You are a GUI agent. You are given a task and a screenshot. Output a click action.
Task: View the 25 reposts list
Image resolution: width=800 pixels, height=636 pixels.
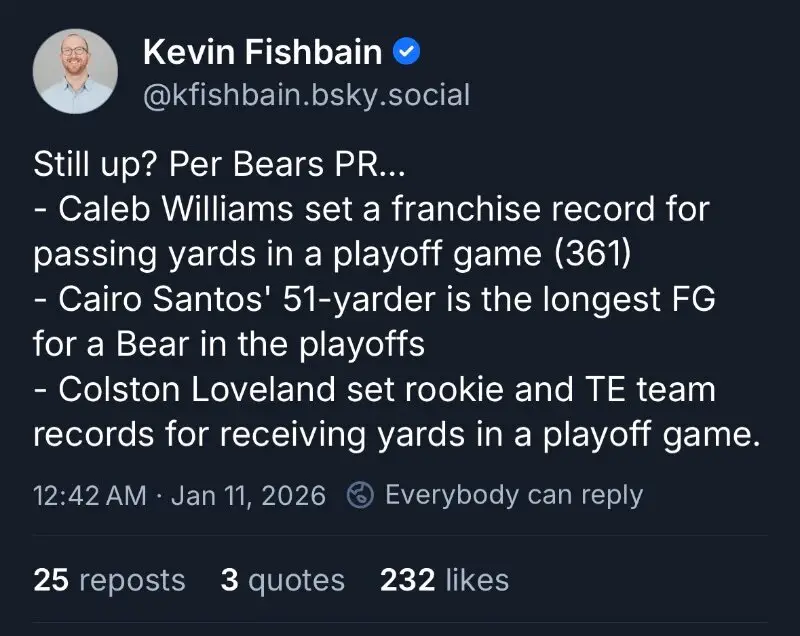click(109, 580)
